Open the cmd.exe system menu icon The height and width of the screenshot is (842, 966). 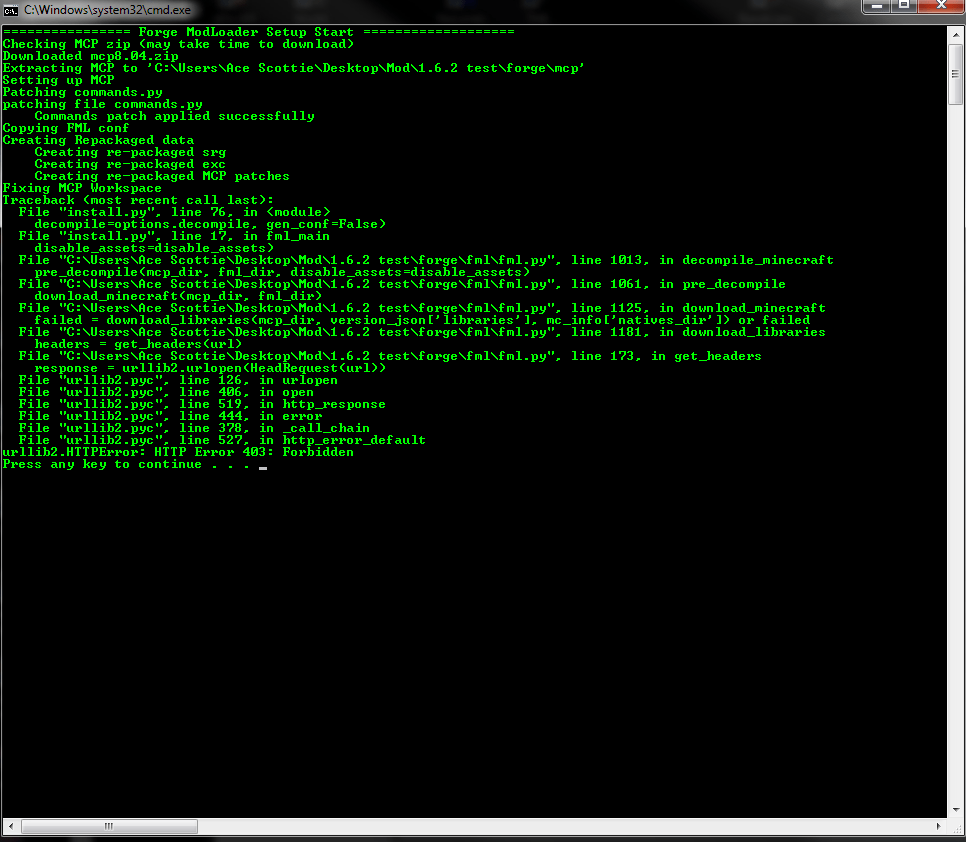pos(10,10)
